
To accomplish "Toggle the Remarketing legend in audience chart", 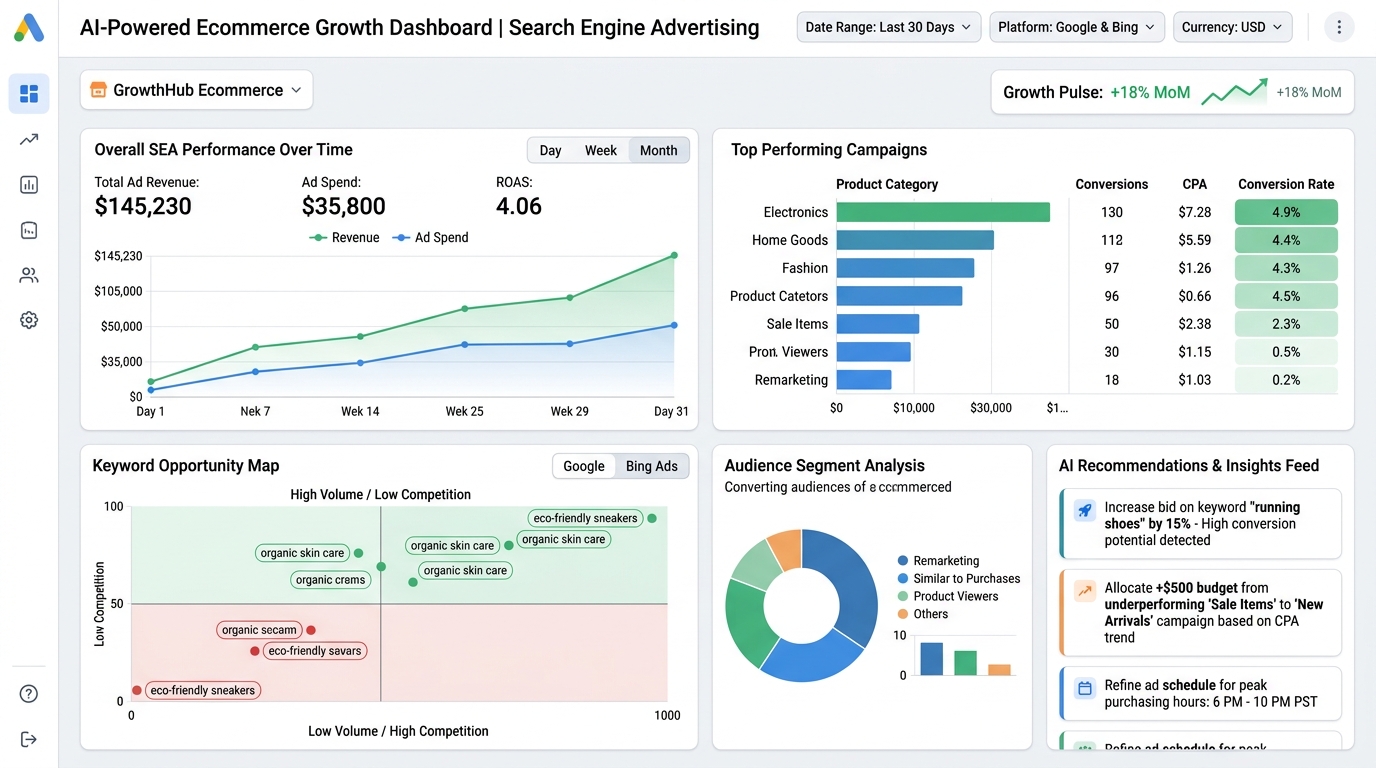I will pyautogui.click(x=938, y=561).
